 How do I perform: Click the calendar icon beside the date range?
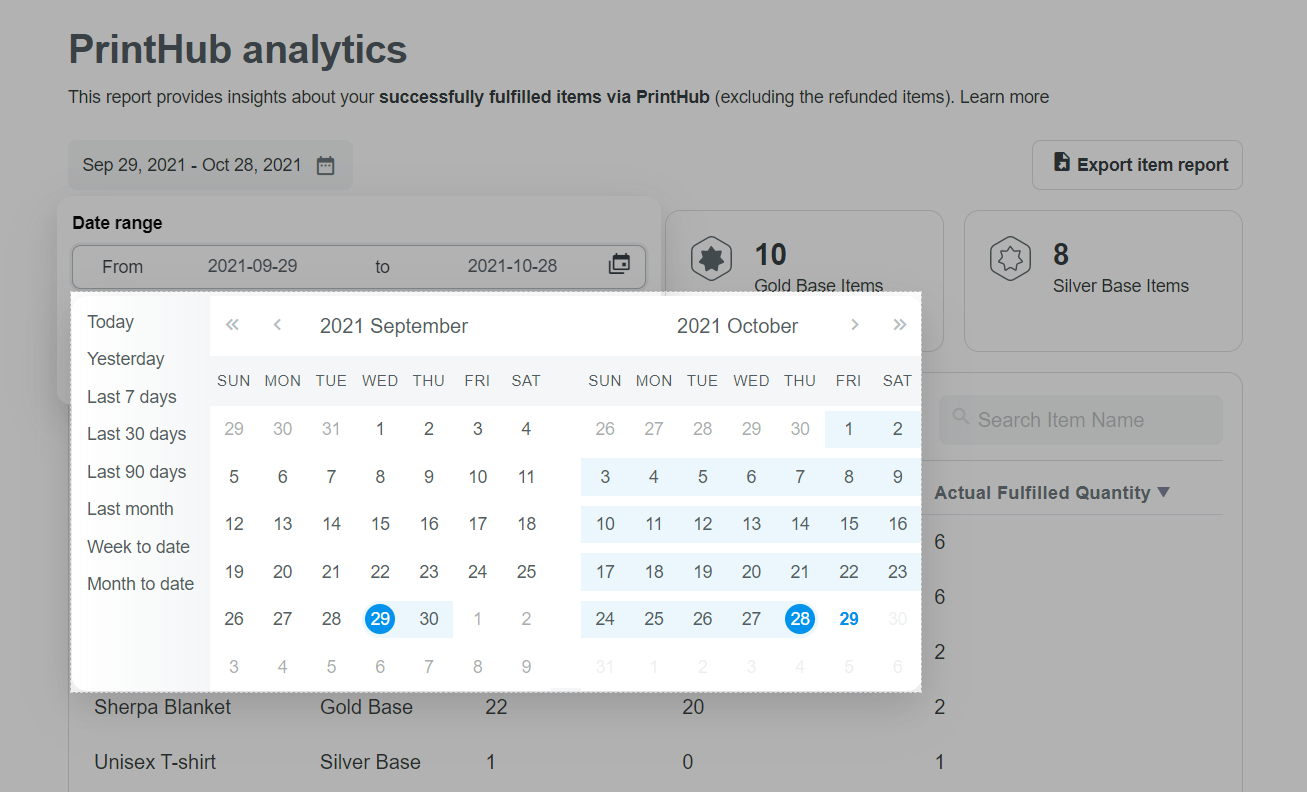pyautogui.click(x=325, y=166)
